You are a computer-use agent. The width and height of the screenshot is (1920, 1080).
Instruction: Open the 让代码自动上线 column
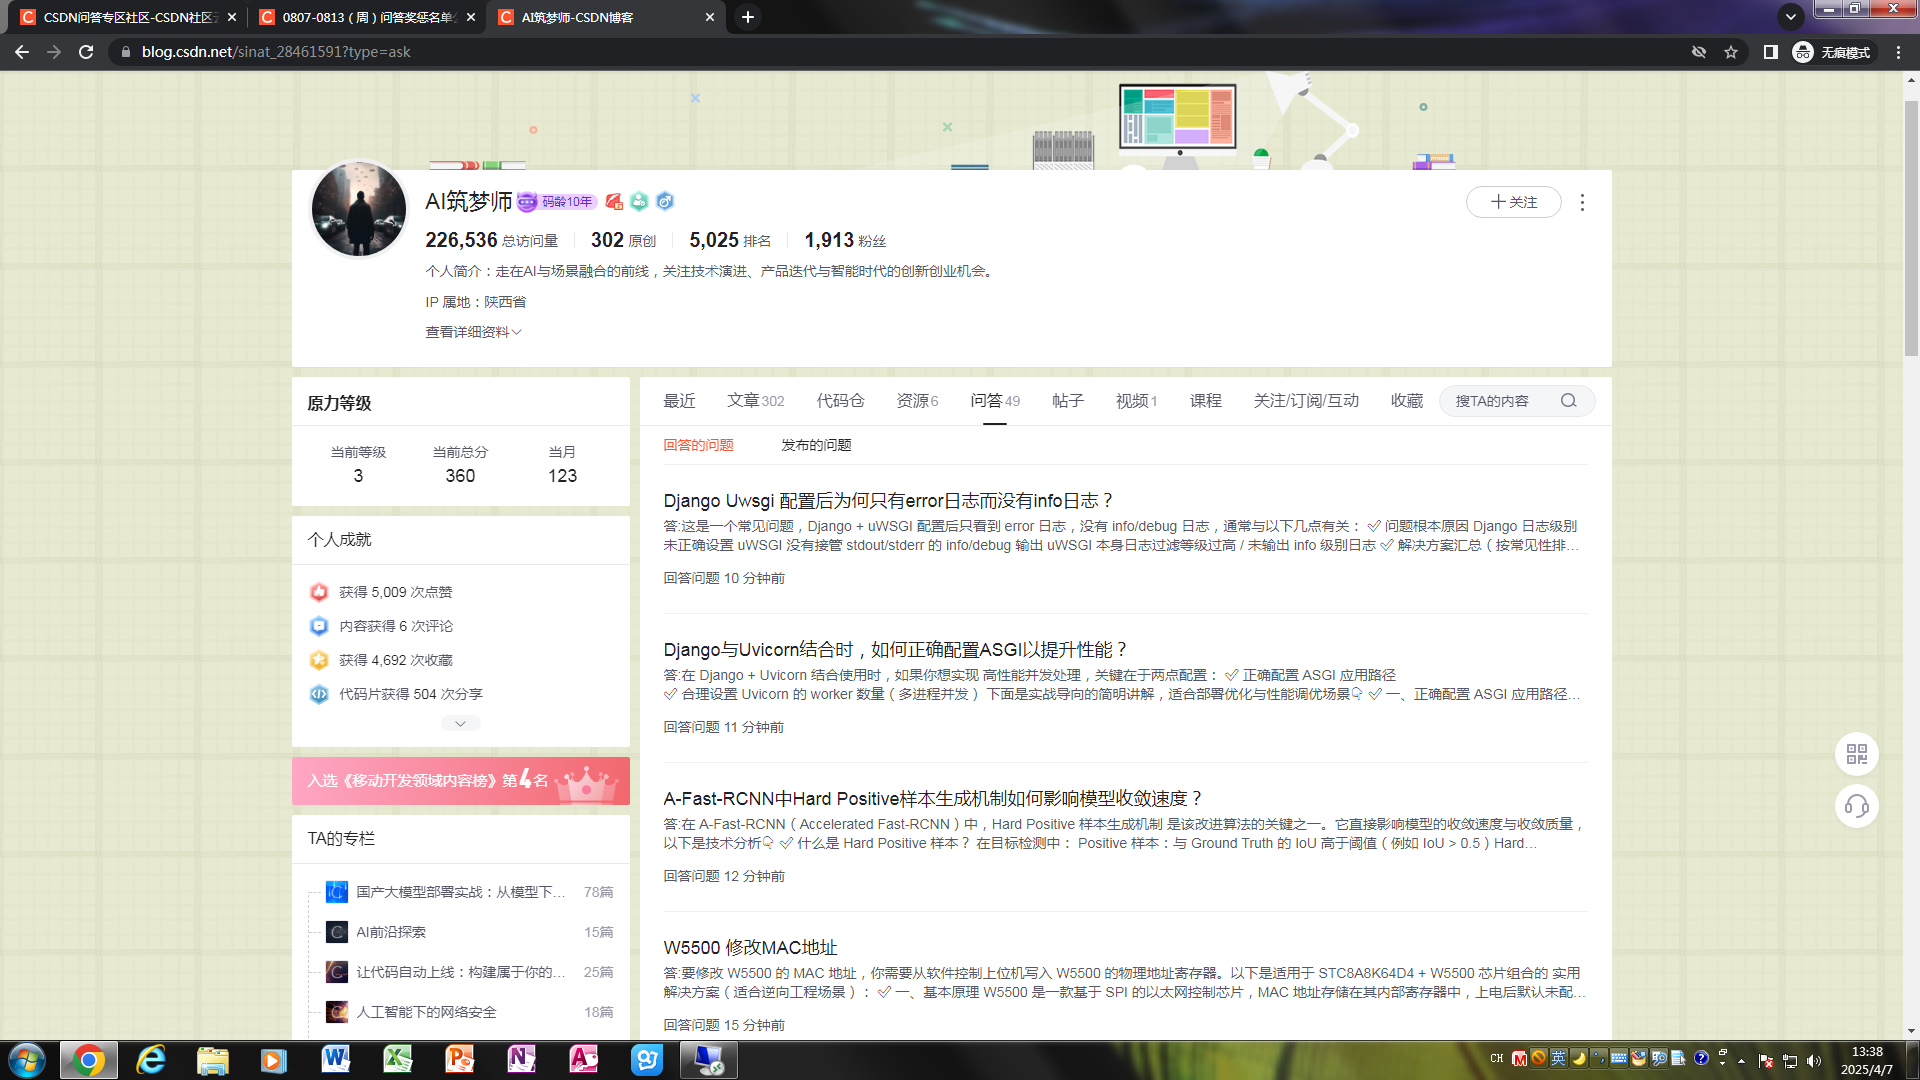pyautogui.click(x=460, y=972)
